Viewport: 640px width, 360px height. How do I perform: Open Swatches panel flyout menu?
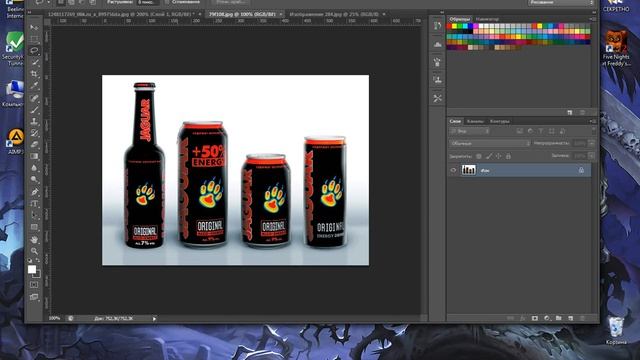593,19
